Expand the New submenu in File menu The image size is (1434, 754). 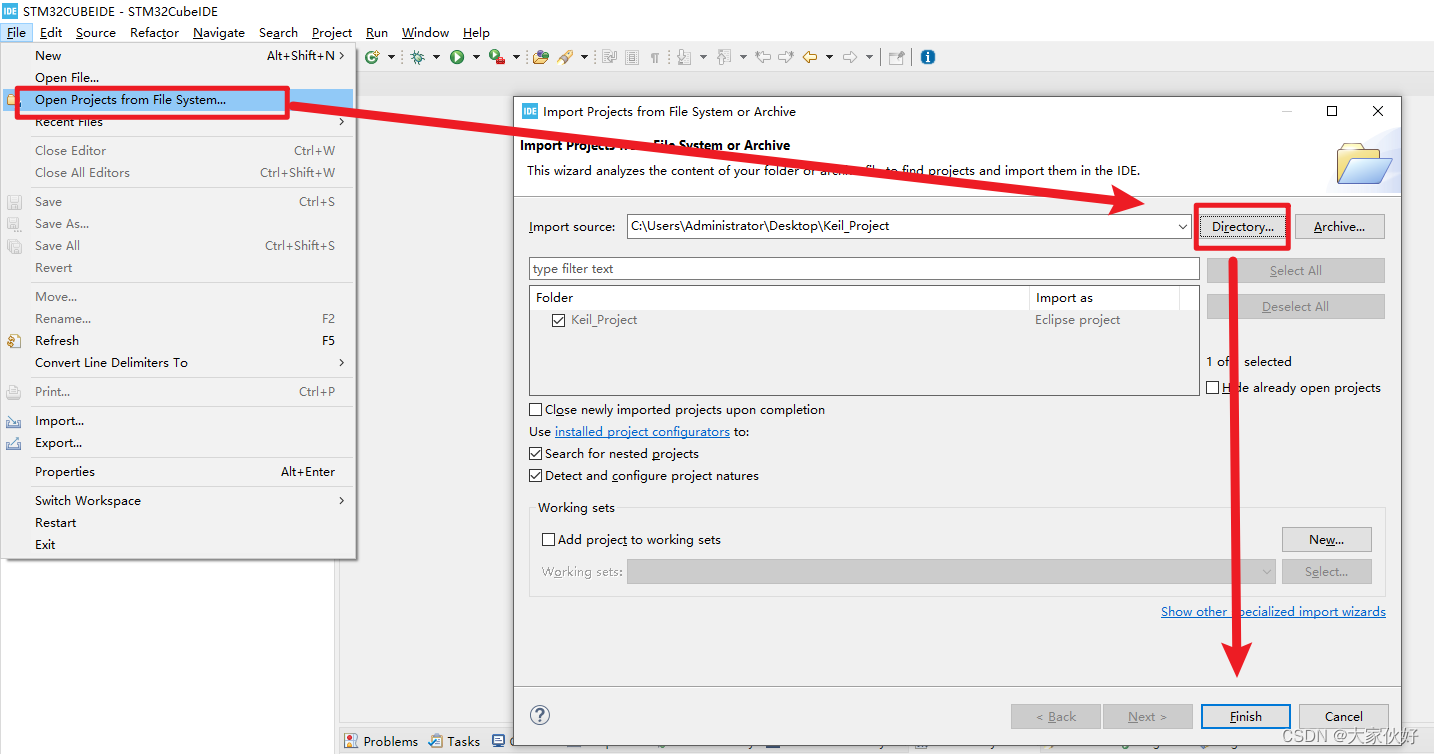178,55
